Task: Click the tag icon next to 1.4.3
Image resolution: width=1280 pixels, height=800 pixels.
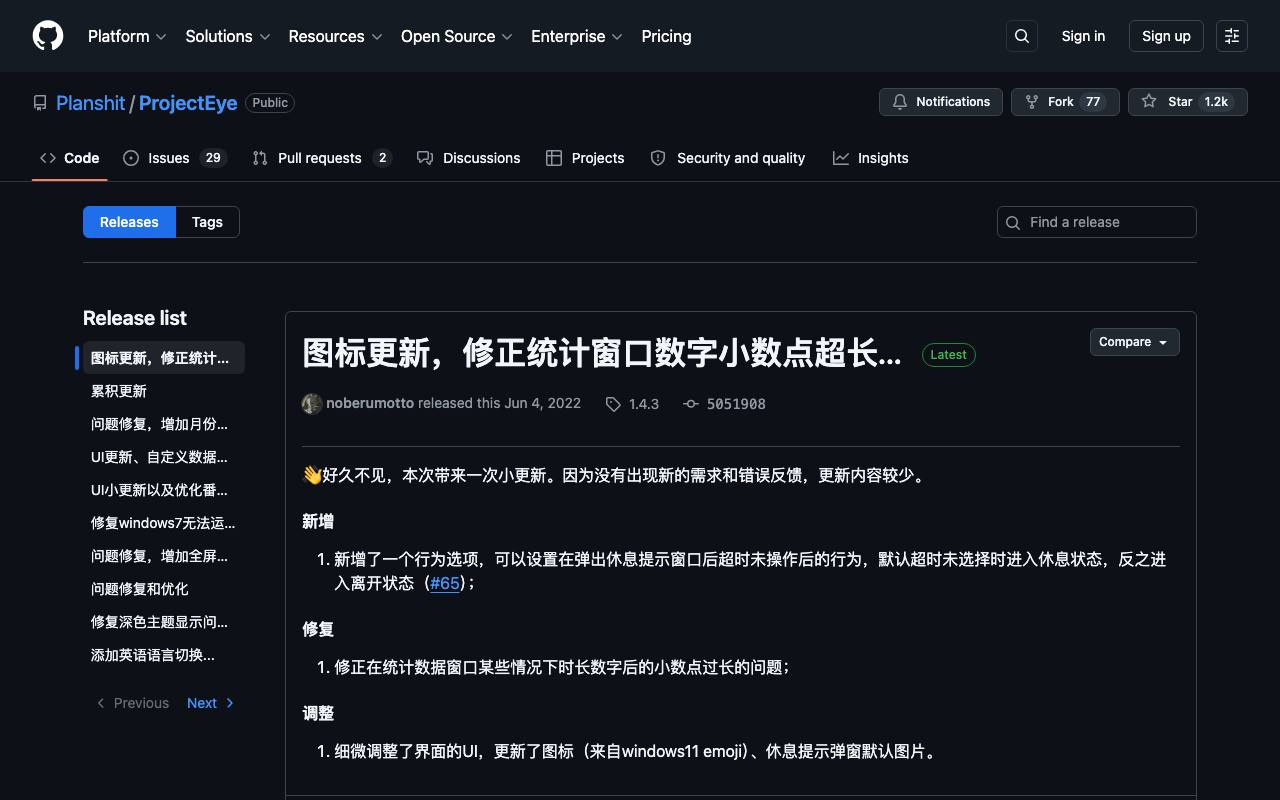Action: pyautogui.click(x=613, y=404)
